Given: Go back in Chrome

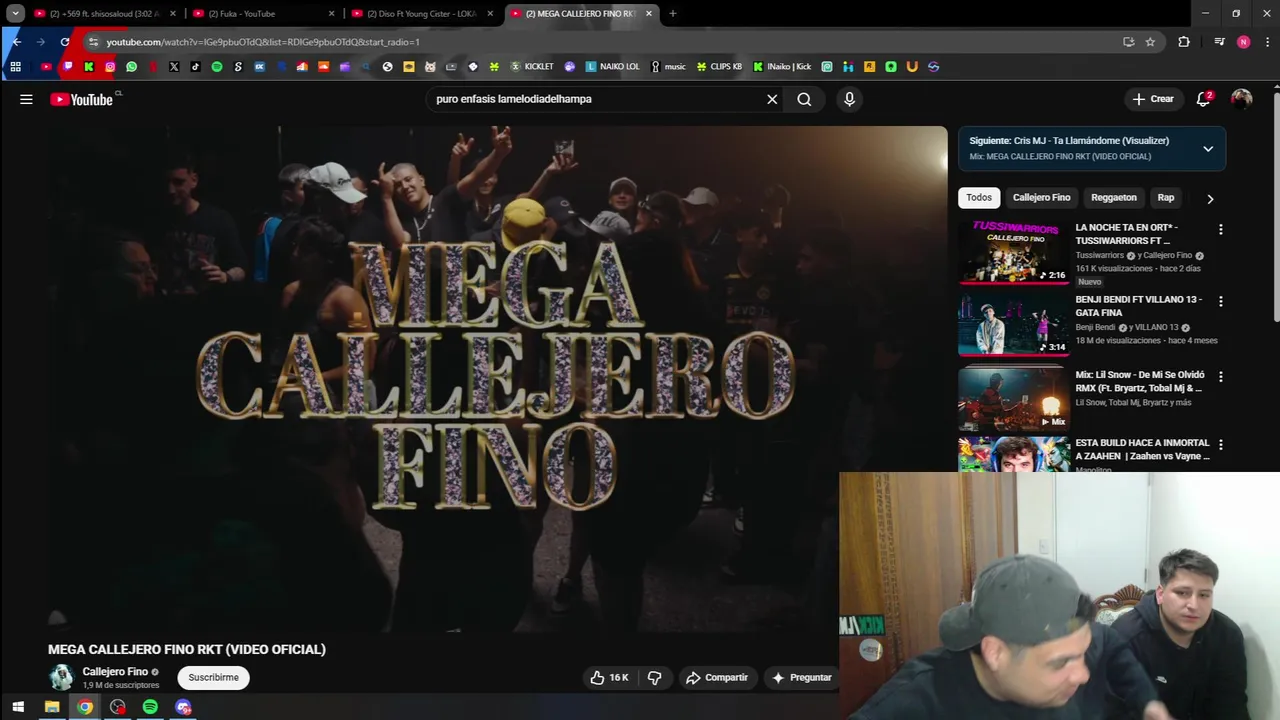Looking at the screenshot, I should (x=16, y=42).
